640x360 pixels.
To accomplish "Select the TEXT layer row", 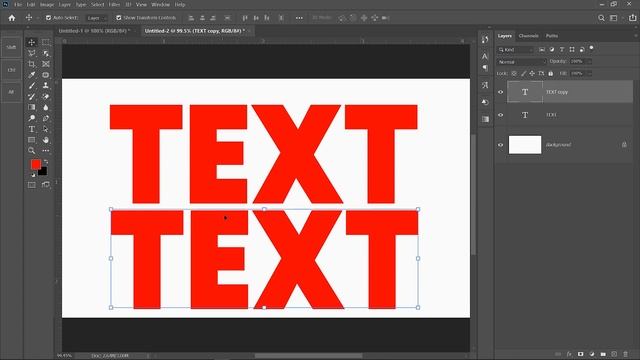I will 564,115.
